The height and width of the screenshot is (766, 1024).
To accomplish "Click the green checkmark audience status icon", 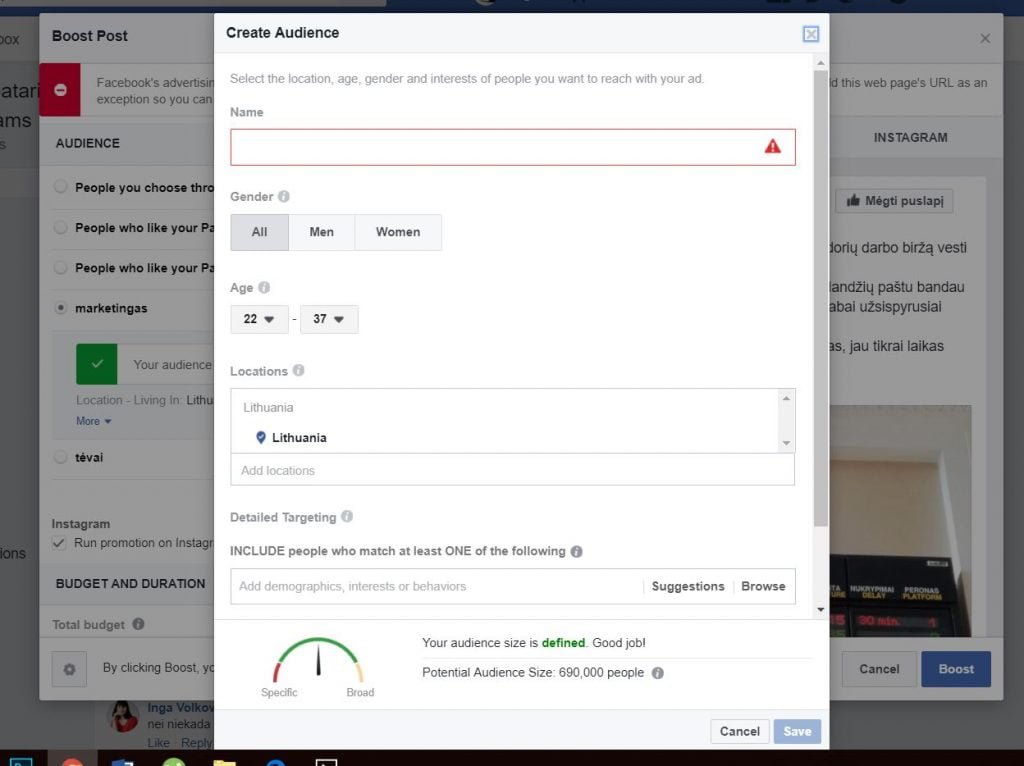I will [x=97, y=364].
